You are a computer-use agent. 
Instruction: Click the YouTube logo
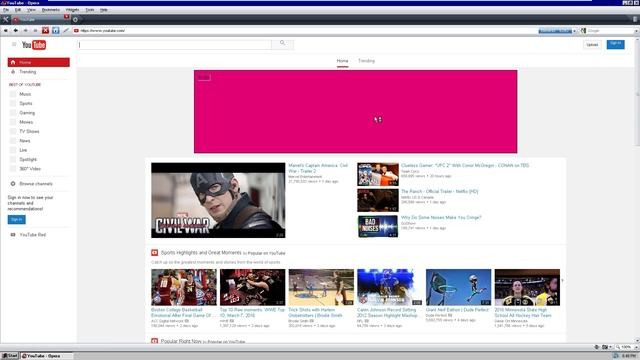34,45
